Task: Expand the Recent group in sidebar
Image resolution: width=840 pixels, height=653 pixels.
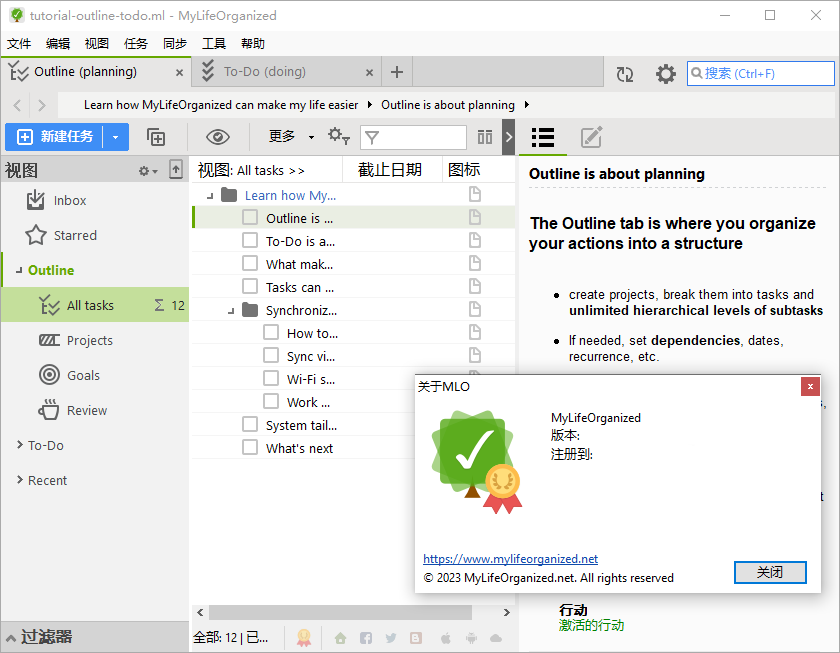Action: click(20, 479)
